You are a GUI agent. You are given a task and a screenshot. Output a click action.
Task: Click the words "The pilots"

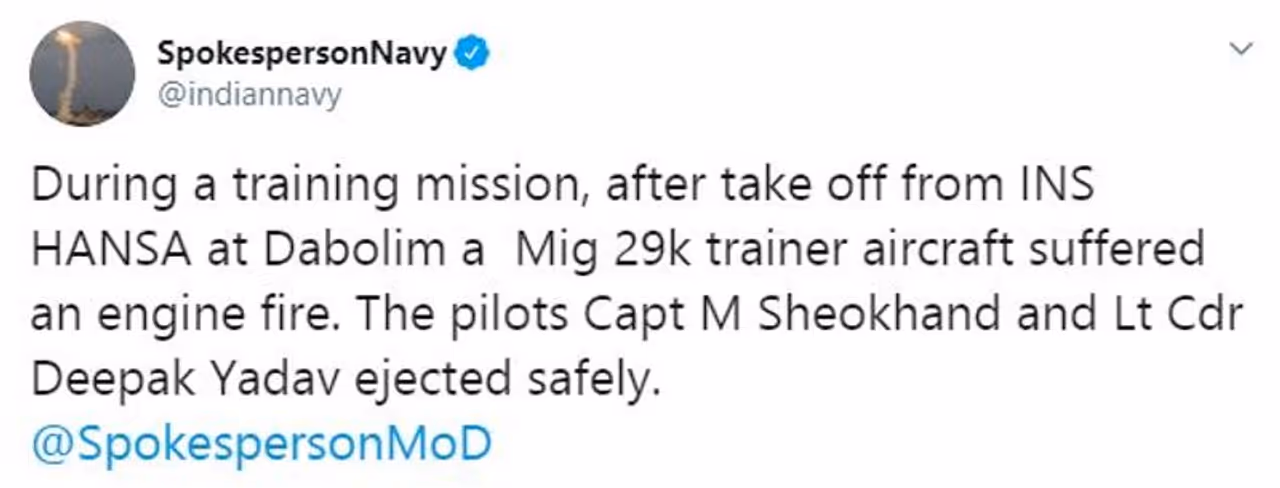pyautogui.click(x=453, y=314)
